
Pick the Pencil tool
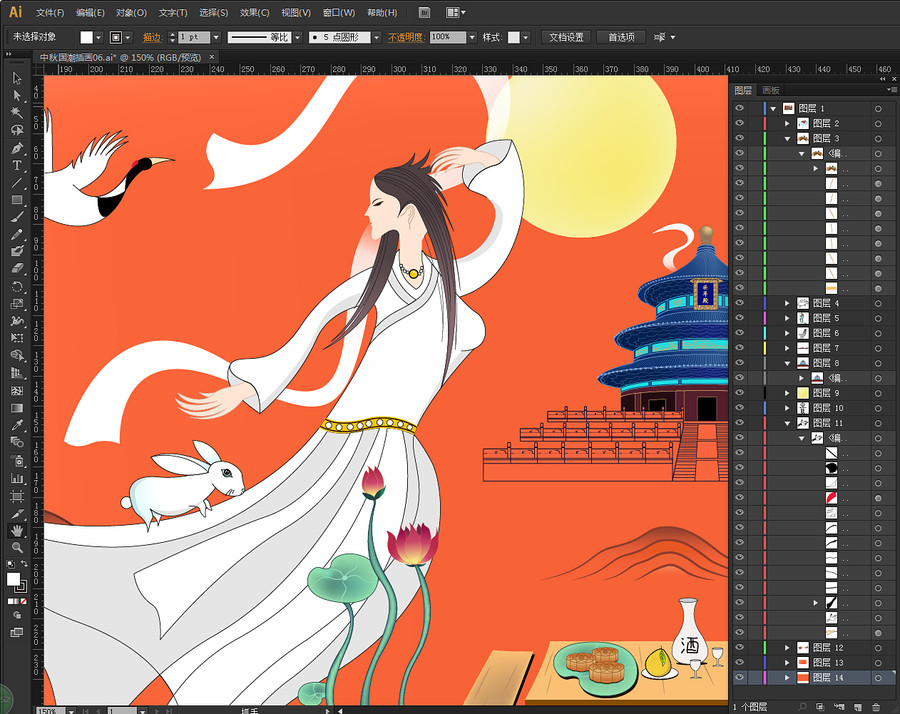(17, 234)
